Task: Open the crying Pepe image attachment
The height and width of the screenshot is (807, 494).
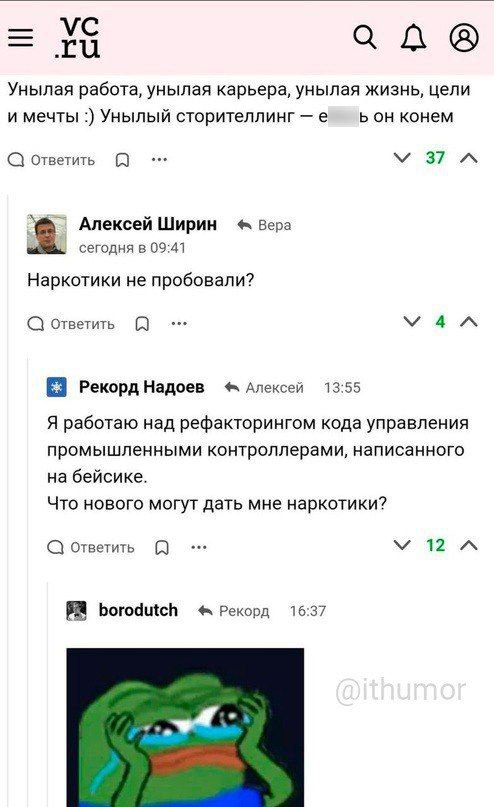Action: pos(185,727)
